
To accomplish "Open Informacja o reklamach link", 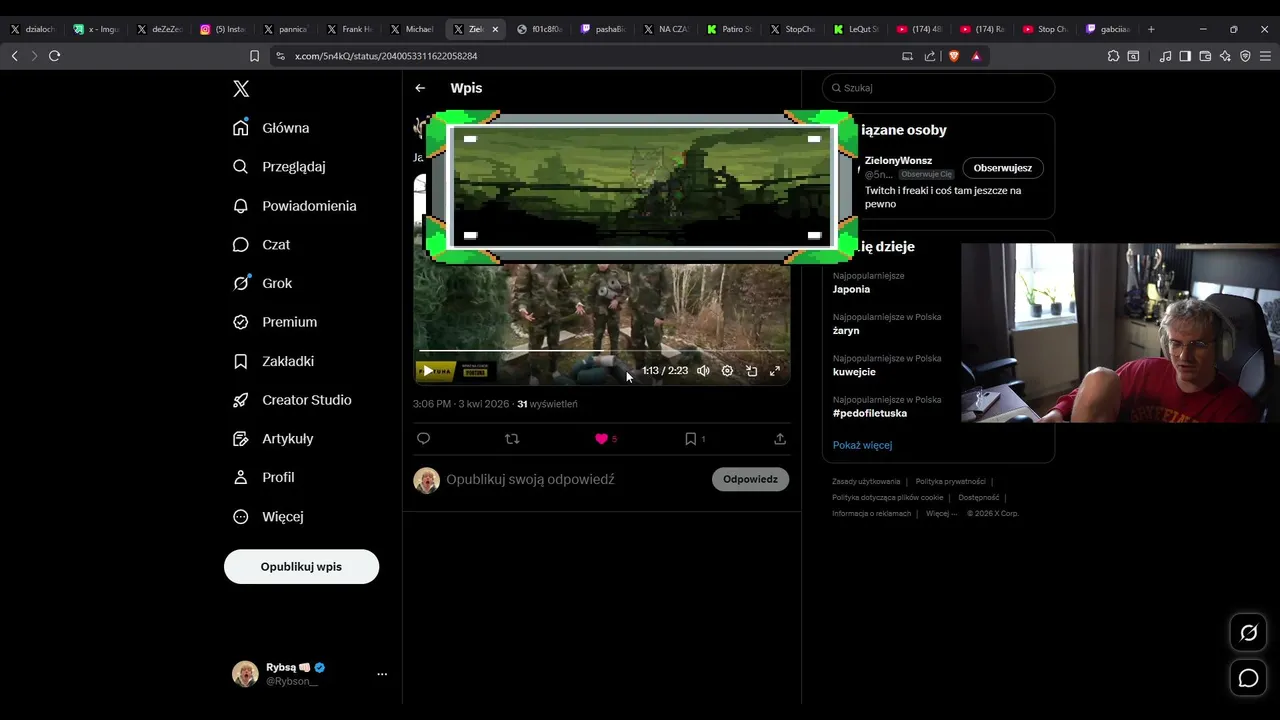I will coord(871,514).
